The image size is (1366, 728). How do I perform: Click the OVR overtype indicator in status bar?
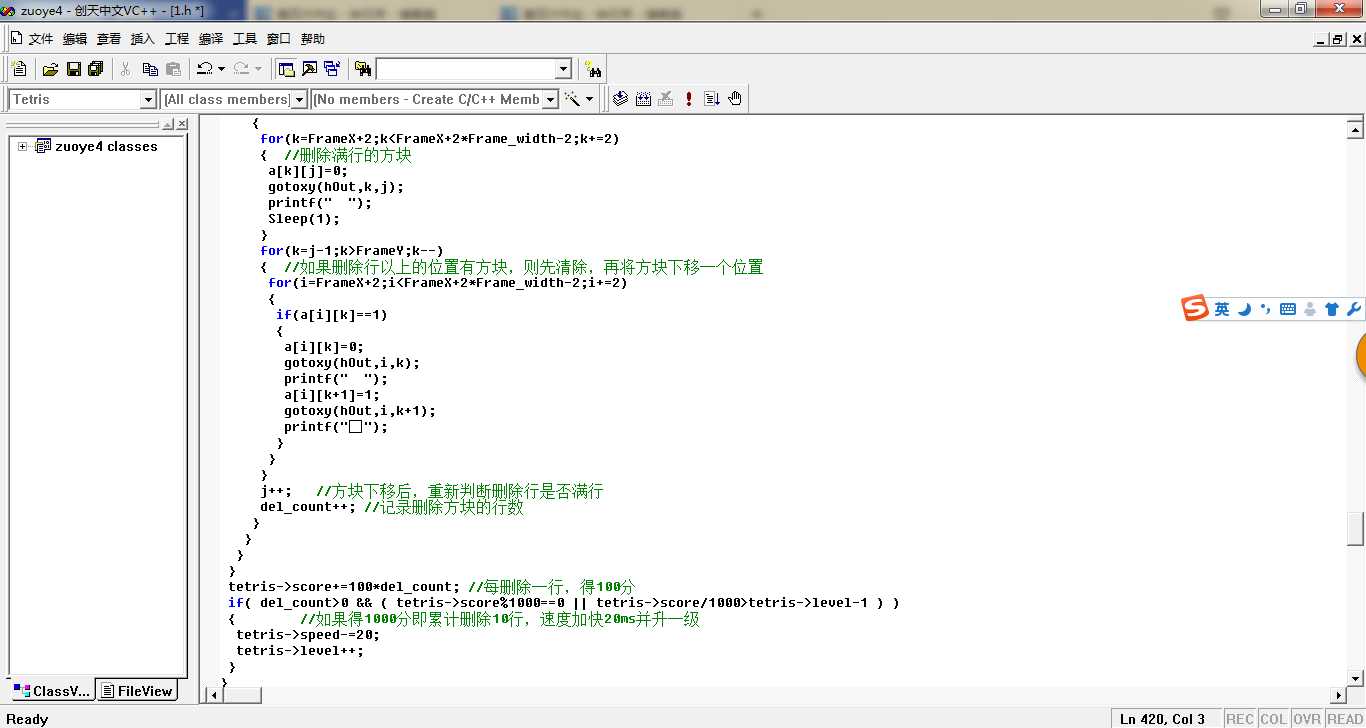coord(1307,718)
